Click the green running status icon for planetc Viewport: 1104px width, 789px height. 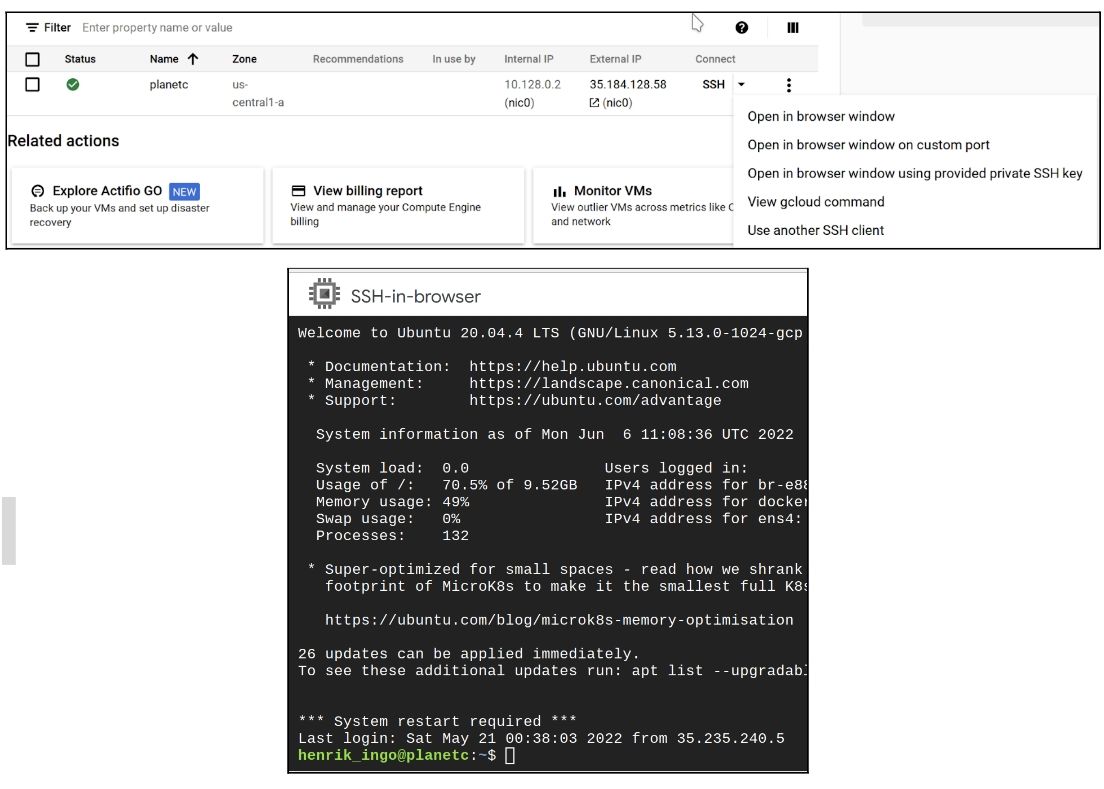[x=73, y=84]
